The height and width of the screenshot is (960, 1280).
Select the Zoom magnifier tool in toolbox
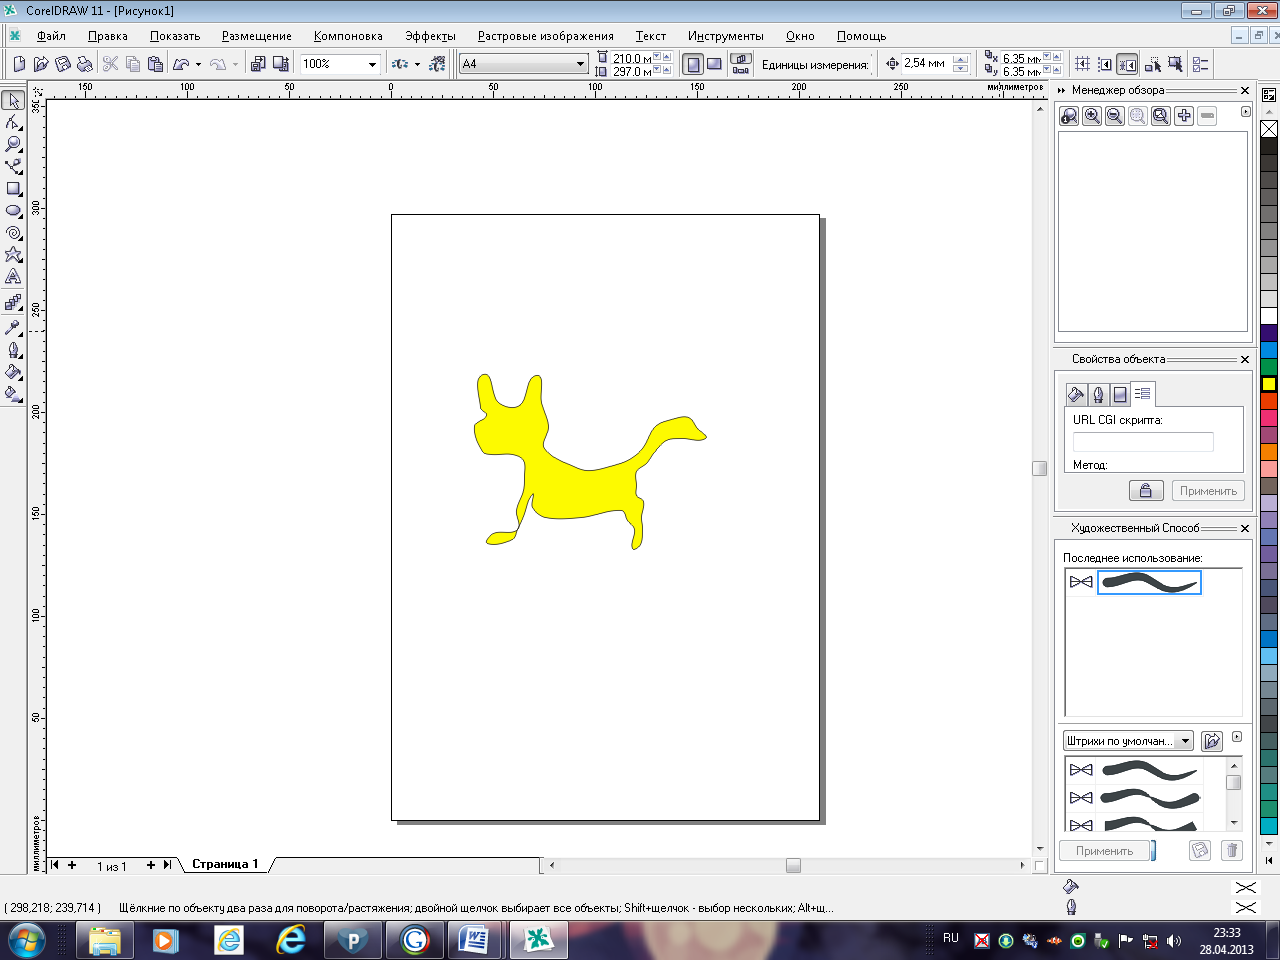[x=13, y=144]
